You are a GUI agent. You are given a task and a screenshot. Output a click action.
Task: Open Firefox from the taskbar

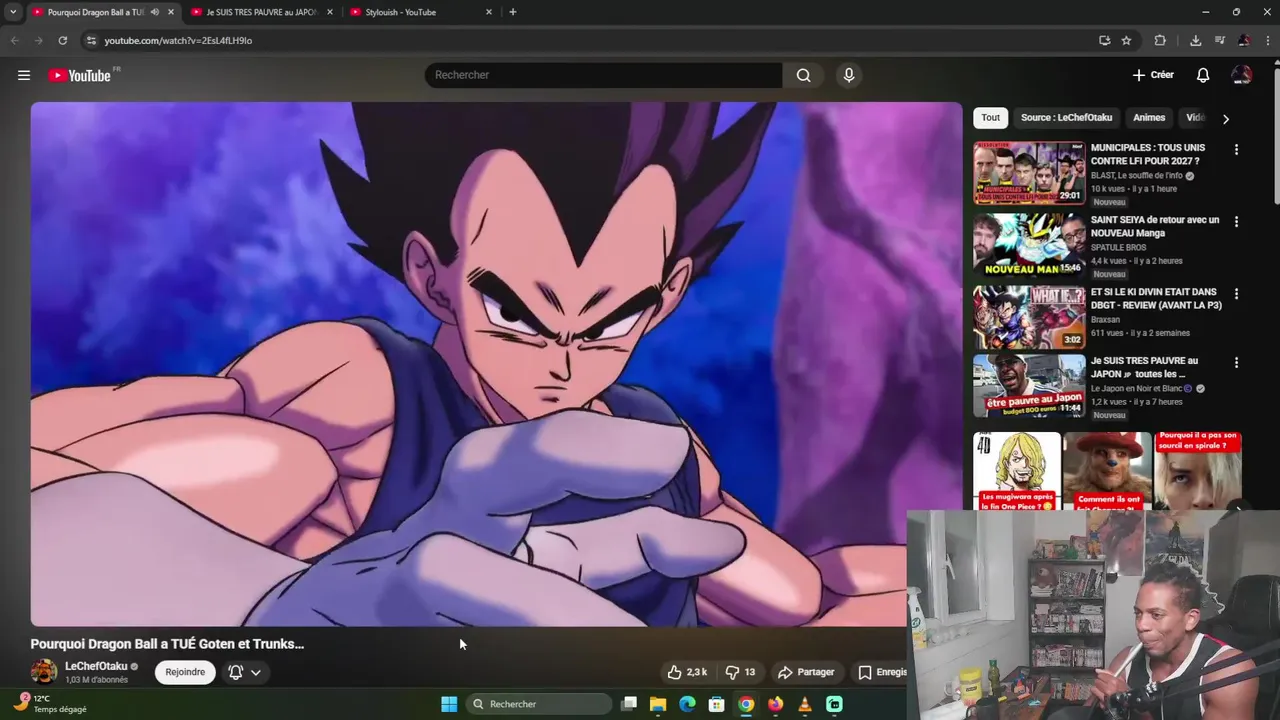(x=775, y=704)
